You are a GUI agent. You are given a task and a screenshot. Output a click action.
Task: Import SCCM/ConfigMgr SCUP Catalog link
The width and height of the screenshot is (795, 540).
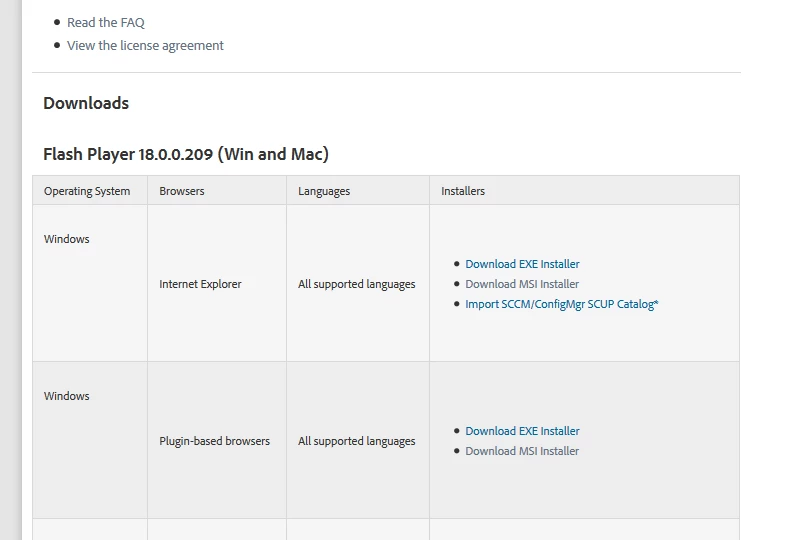(561, 304)
